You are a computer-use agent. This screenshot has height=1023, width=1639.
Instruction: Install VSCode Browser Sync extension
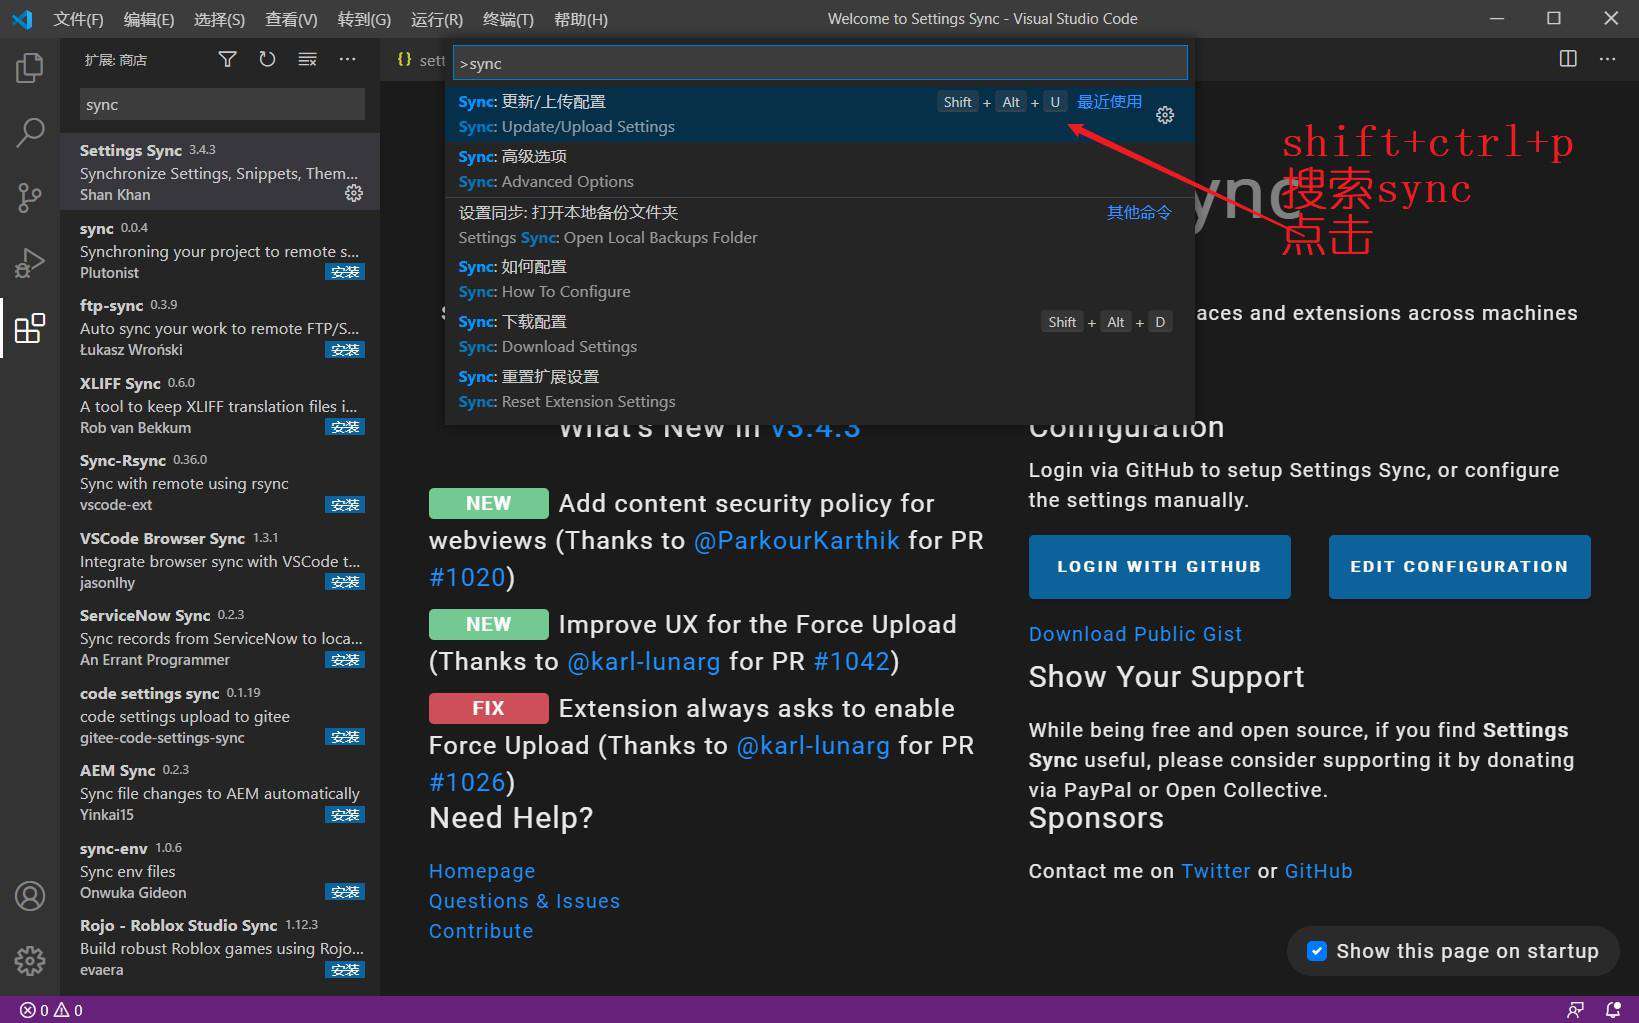tap(345, 582)
